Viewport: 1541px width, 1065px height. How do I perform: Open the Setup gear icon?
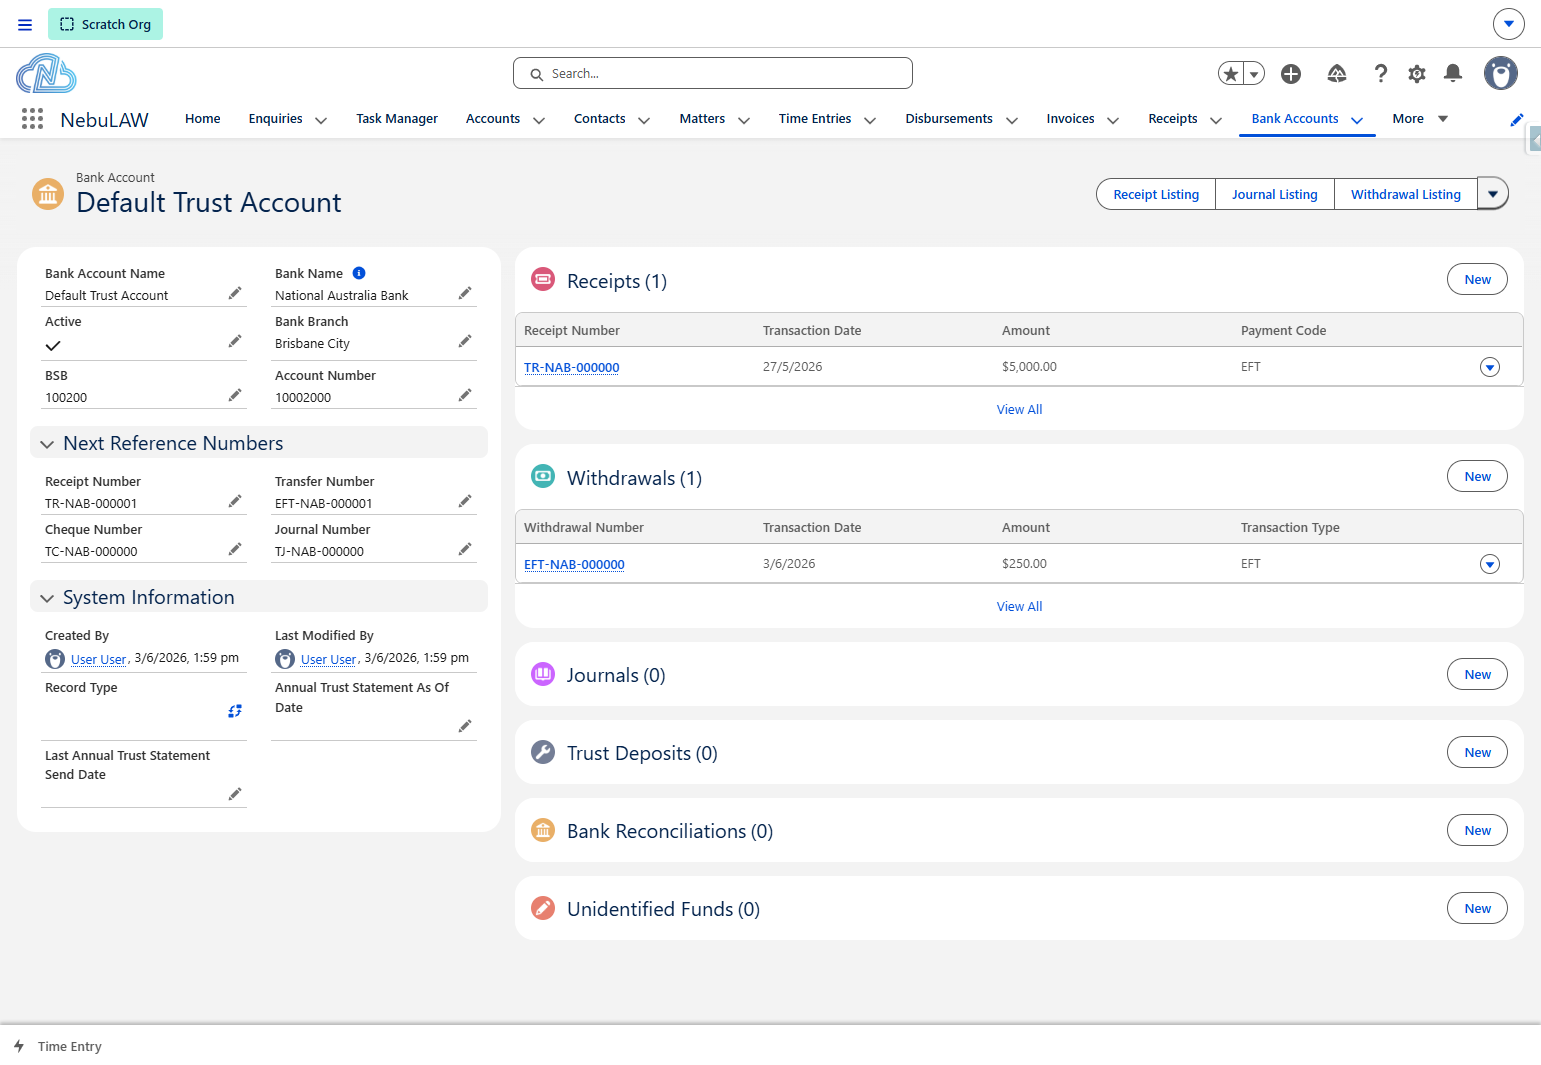click(1417, 73)
